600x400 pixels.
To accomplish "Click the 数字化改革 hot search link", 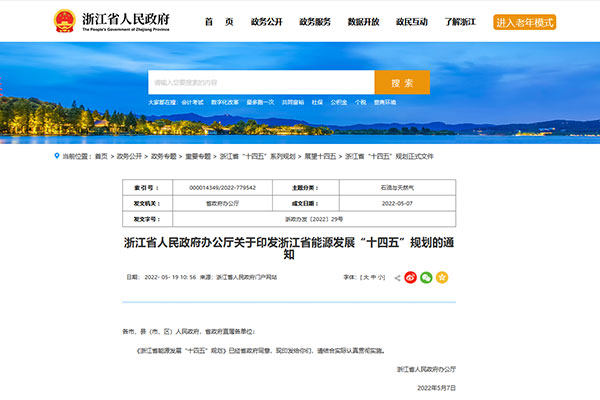I will [x=224, y=102].
